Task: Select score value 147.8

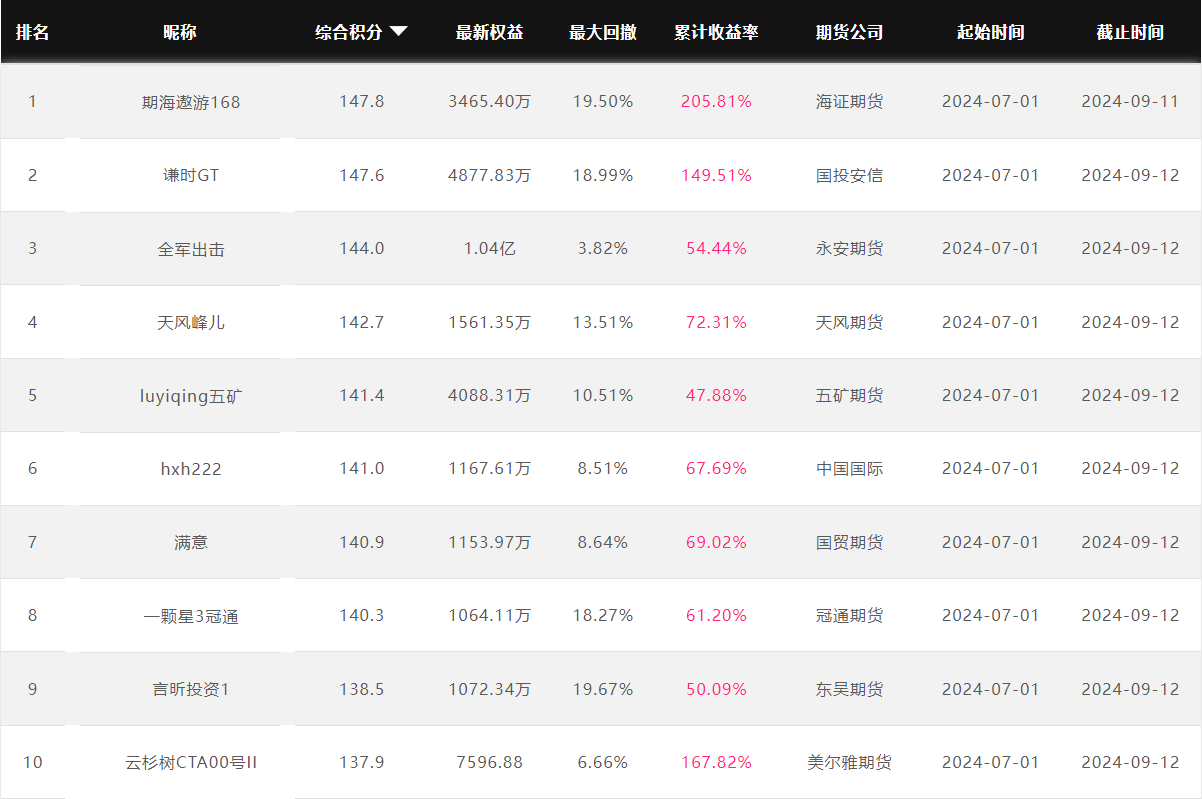Action: [362, 102]
